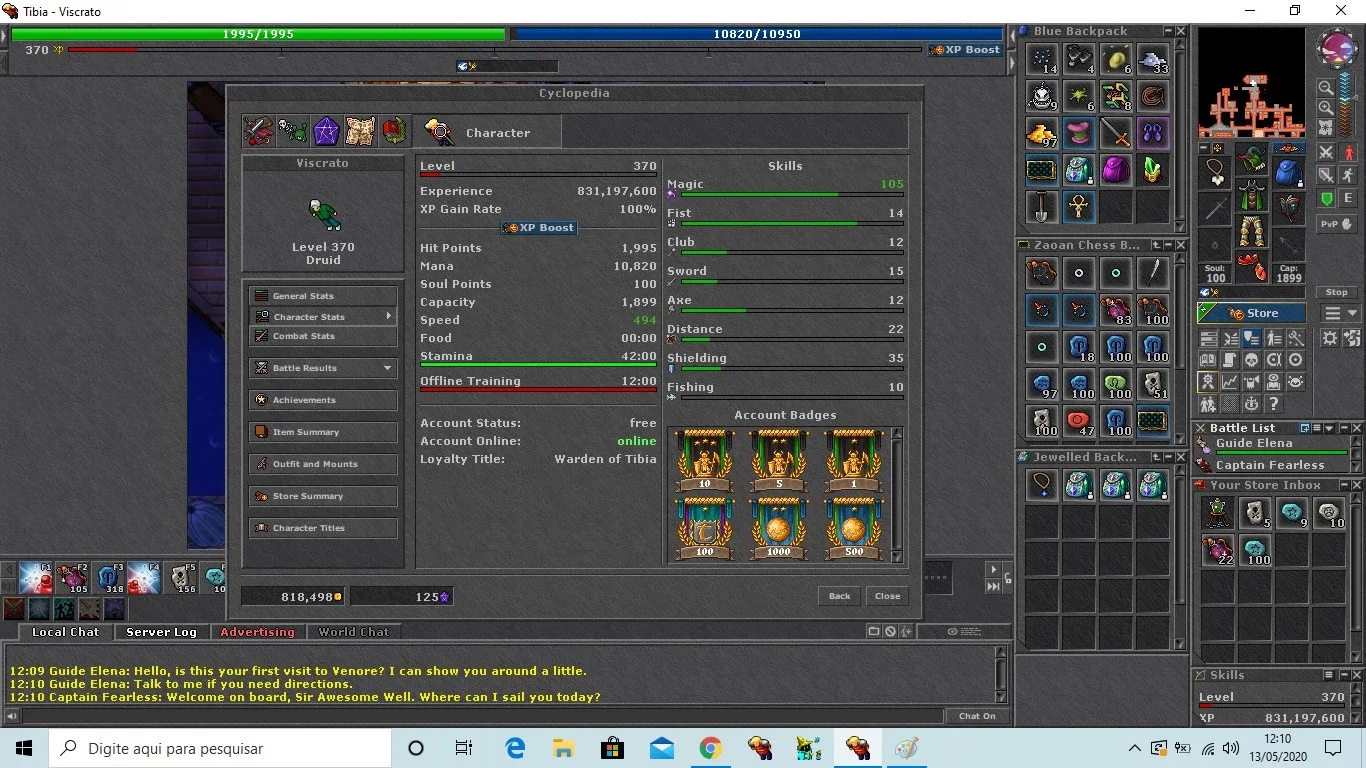Image resolution: width=1366 pixels, height=768 pixels.
Task: Toggle the F1 hotkey action slot
Action: [x=36, y=578]
